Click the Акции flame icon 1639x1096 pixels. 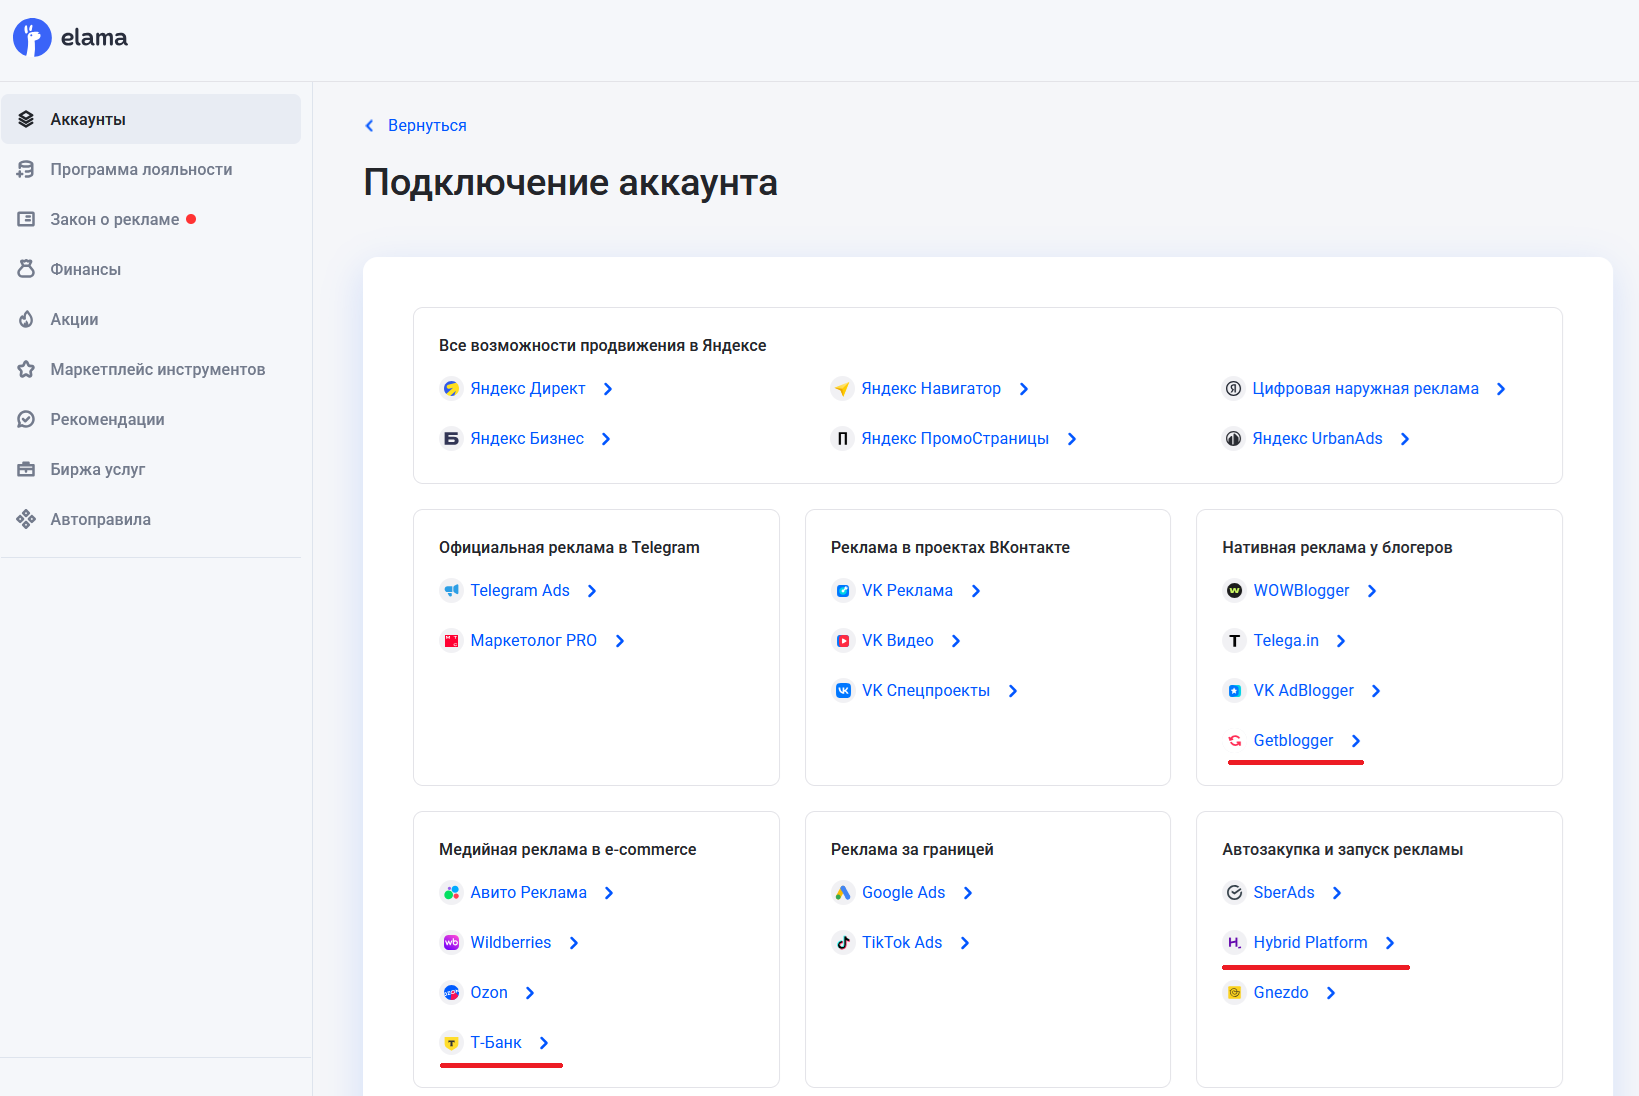point(27,319)
